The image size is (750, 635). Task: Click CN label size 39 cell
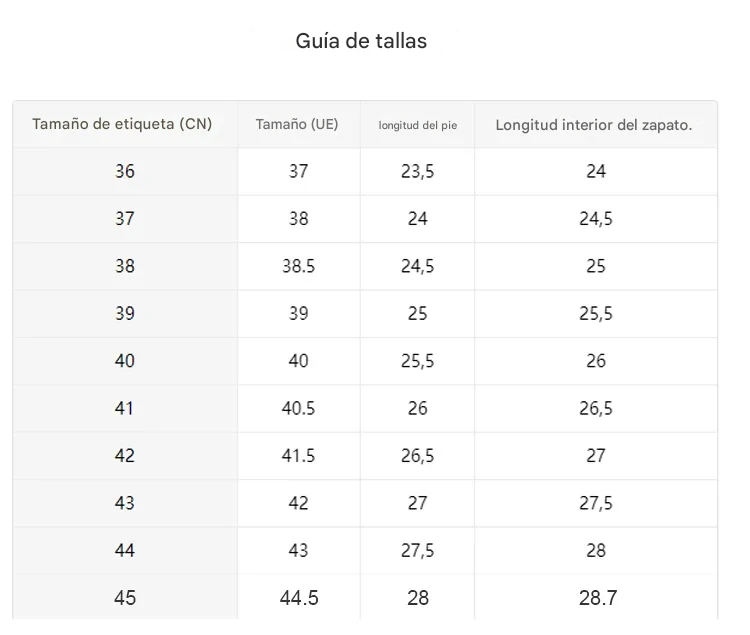(x=124, y=313)
